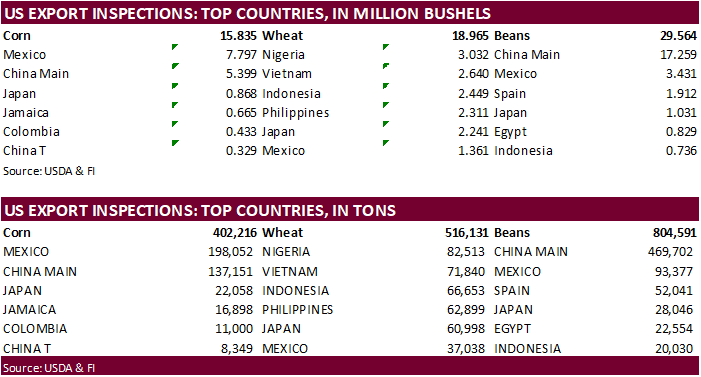
Task: Select the 'In Tons' header banner
Action: (x=350, y=210)
